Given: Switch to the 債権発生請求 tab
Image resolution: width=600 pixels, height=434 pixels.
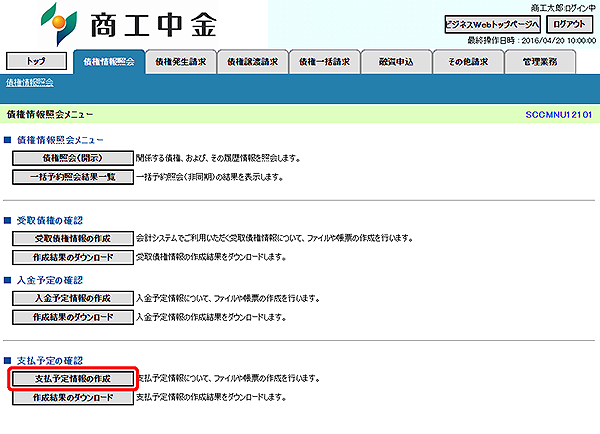Looking at the screenshot, I should (x=181, y=62).
